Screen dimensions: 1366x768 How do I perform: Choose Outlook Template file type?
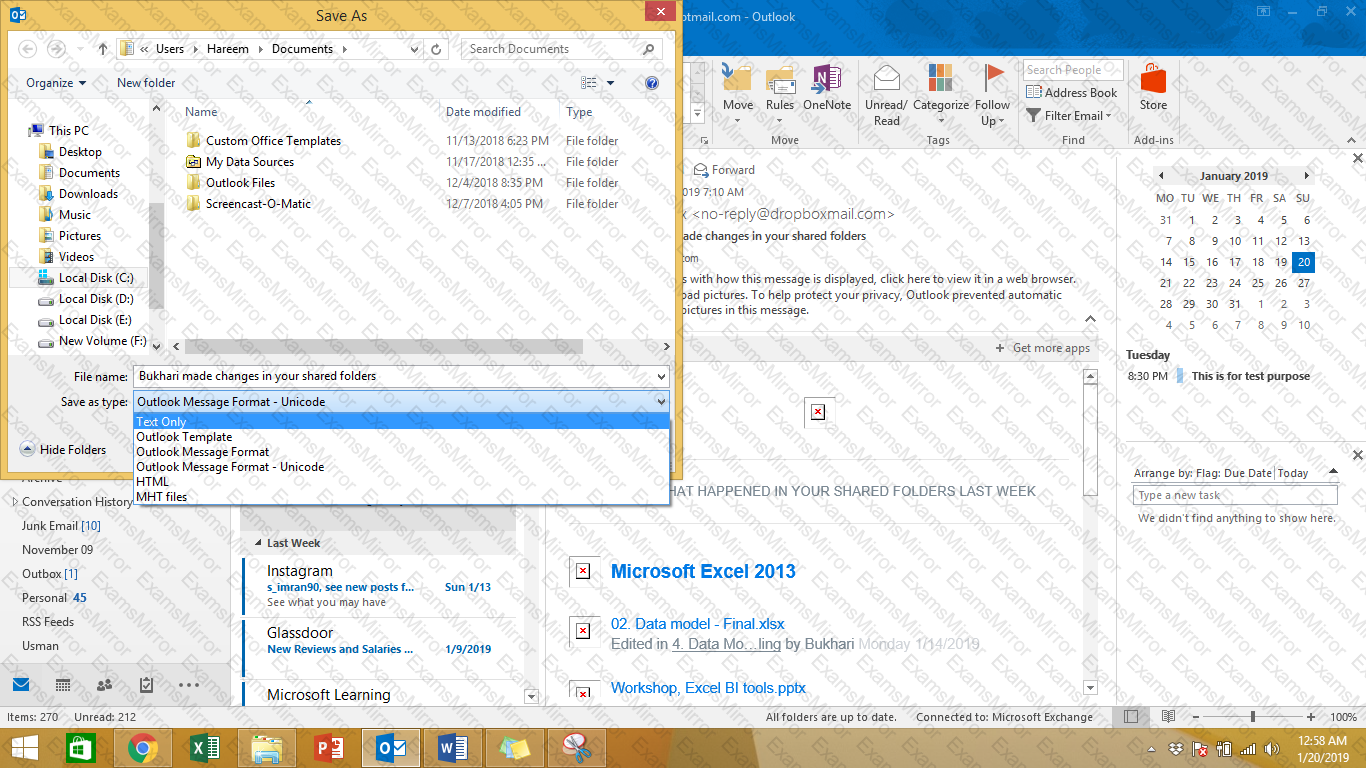click(402, 437)
